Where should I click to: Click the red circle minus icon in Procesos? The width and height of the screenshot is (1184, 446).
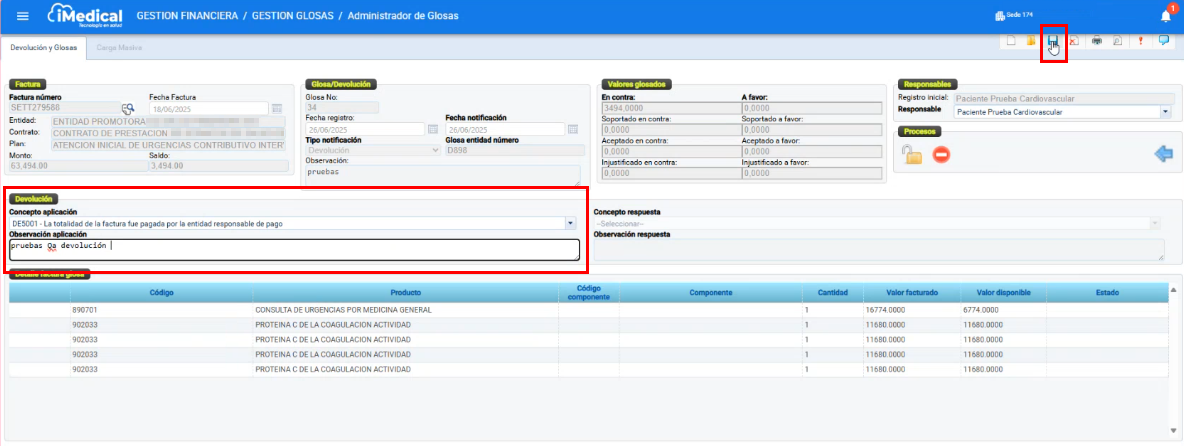941,154
